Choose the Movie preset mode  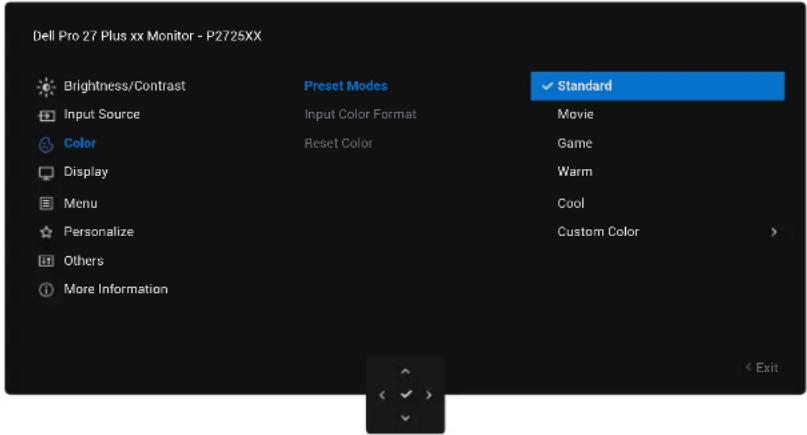575,114
